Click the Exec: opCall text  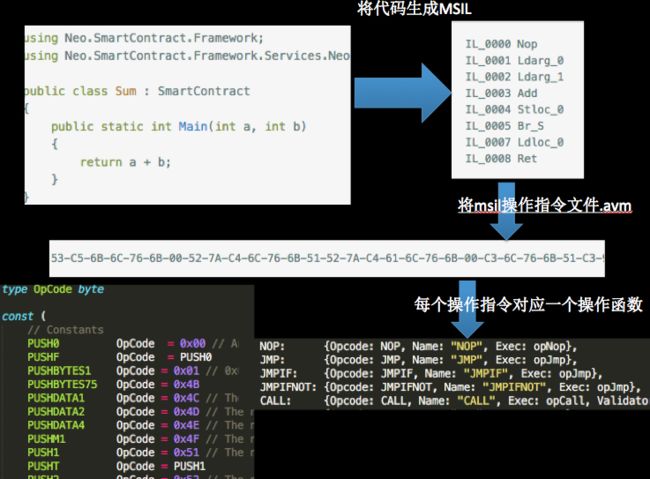click(547, 401)
